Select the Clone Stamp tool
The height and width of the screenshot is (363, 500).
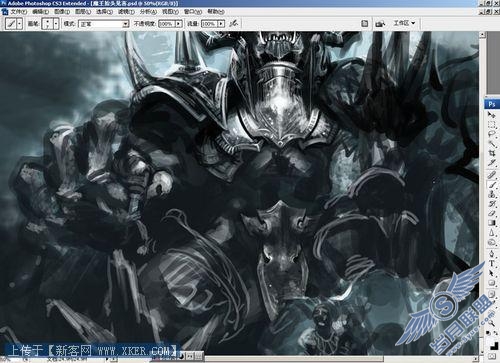click(492, 194)
